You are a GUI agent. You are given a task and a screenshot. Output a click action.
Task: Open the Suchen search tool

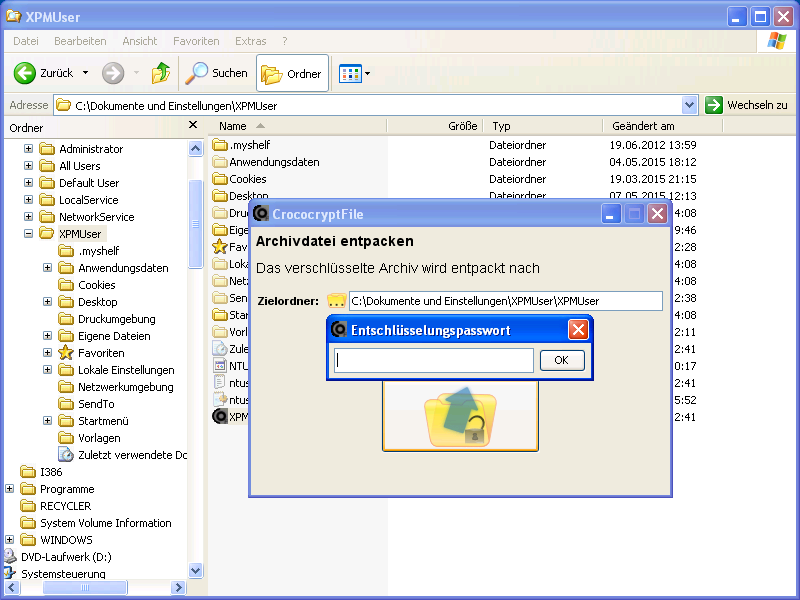216,73
